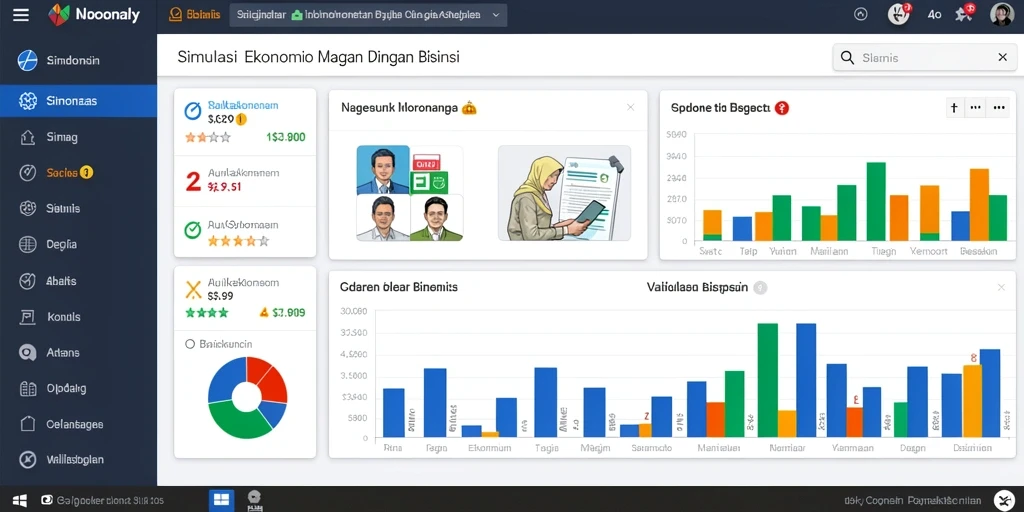Viewport: 1024px width, 512px height.
Task: Open the woman with document thumbnail
Action: (564, 193)
